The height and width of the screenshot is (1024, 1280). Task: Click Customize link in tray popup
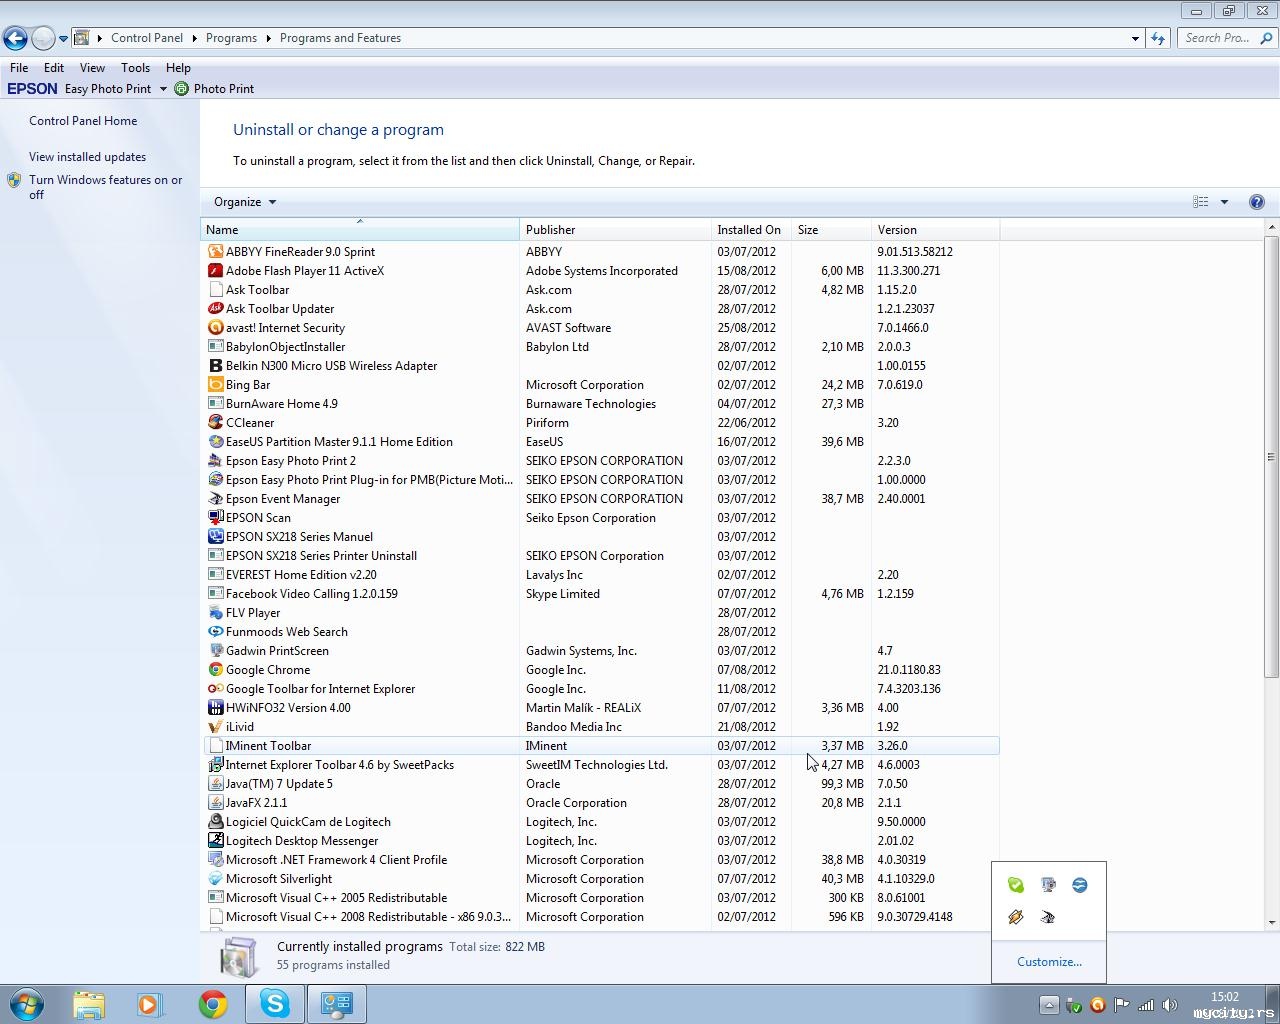[x=1049, y=962]
